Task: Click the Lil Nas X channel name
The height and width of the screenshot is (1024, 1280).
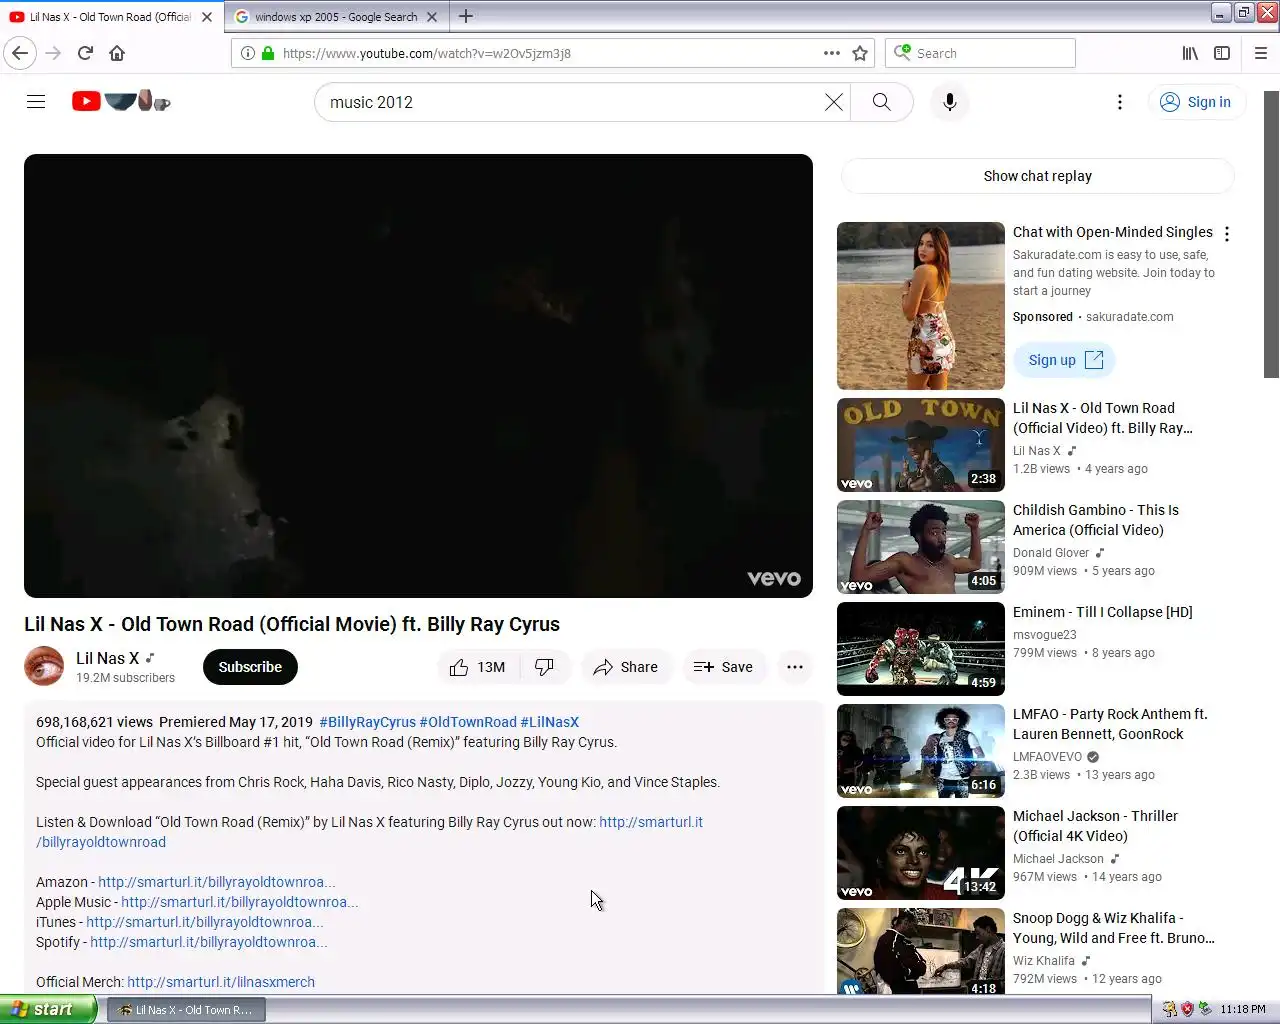Action: [x=107, y=658]
